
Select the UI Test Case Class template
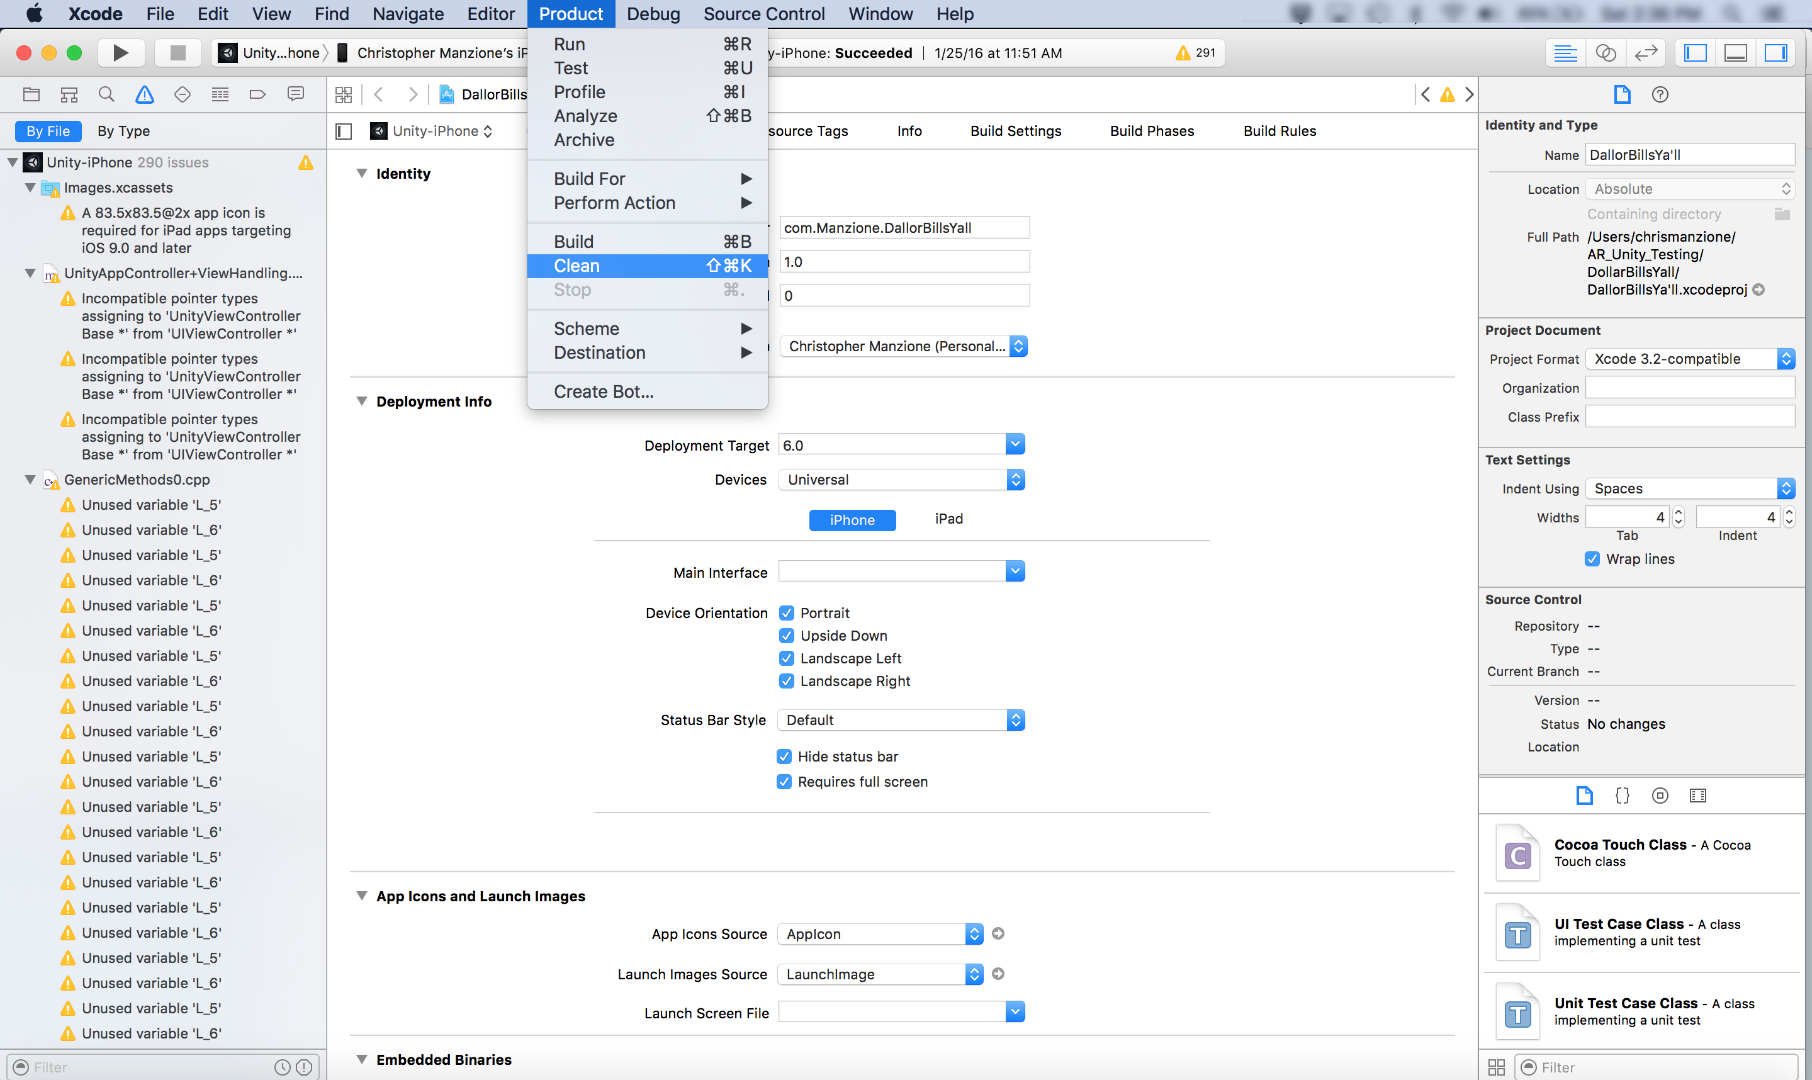tap(1640, 932)
